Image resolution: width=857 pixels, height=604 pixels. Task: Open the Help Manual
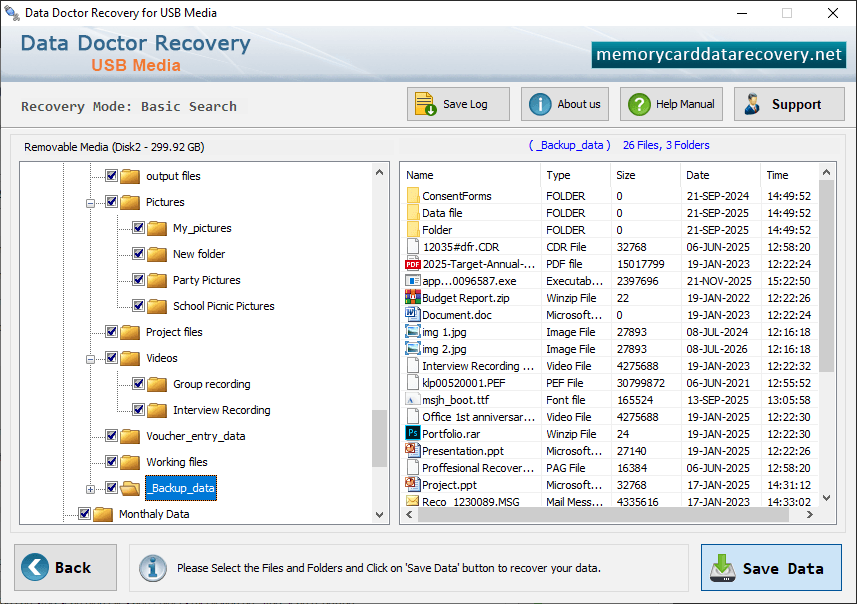[x=671, y=104]
